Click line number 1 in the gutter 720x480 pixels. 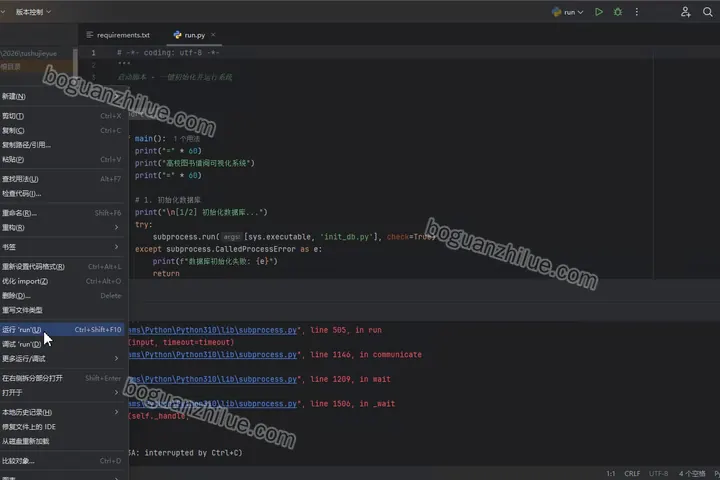[93, 53]
